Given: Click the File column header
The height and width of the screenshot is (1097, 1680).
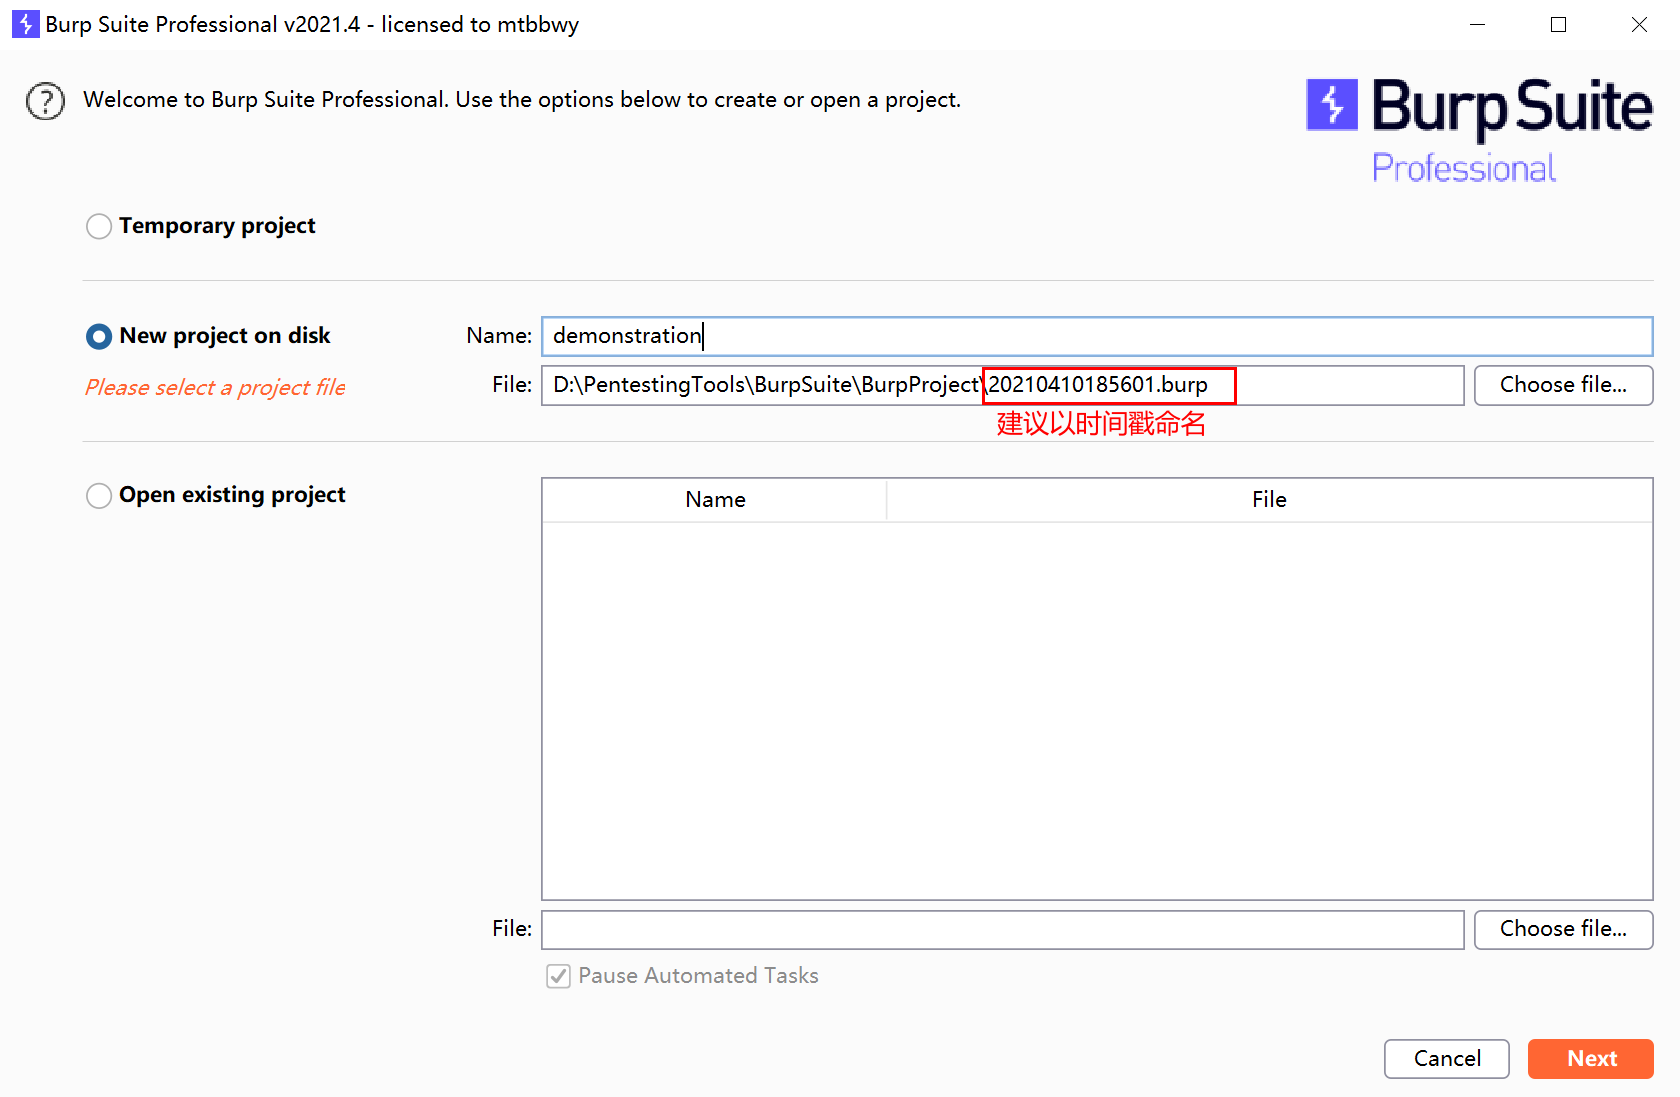Looking at the screenshot, I should 1269,500.
